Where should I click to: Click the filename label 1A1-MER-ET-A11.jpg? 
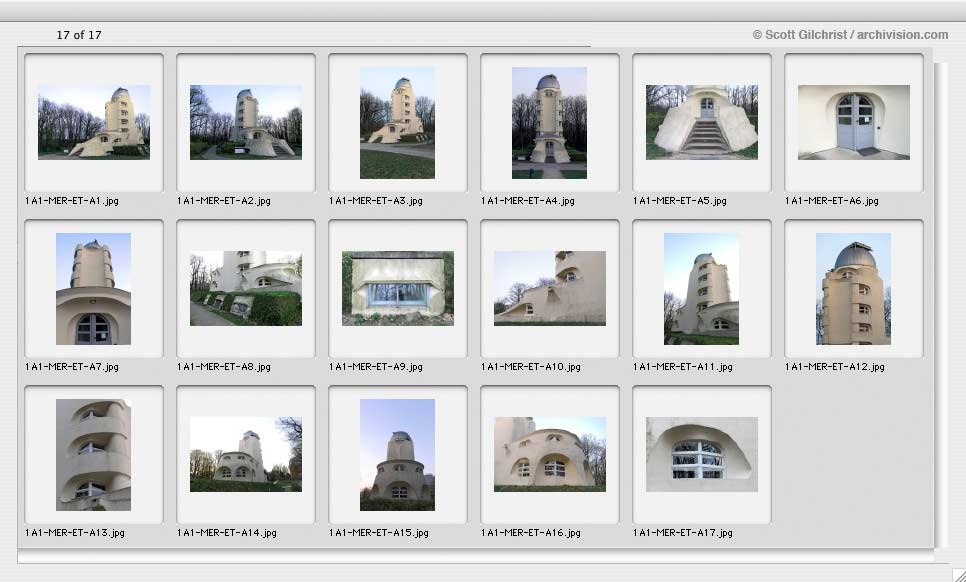pos(683,367)
